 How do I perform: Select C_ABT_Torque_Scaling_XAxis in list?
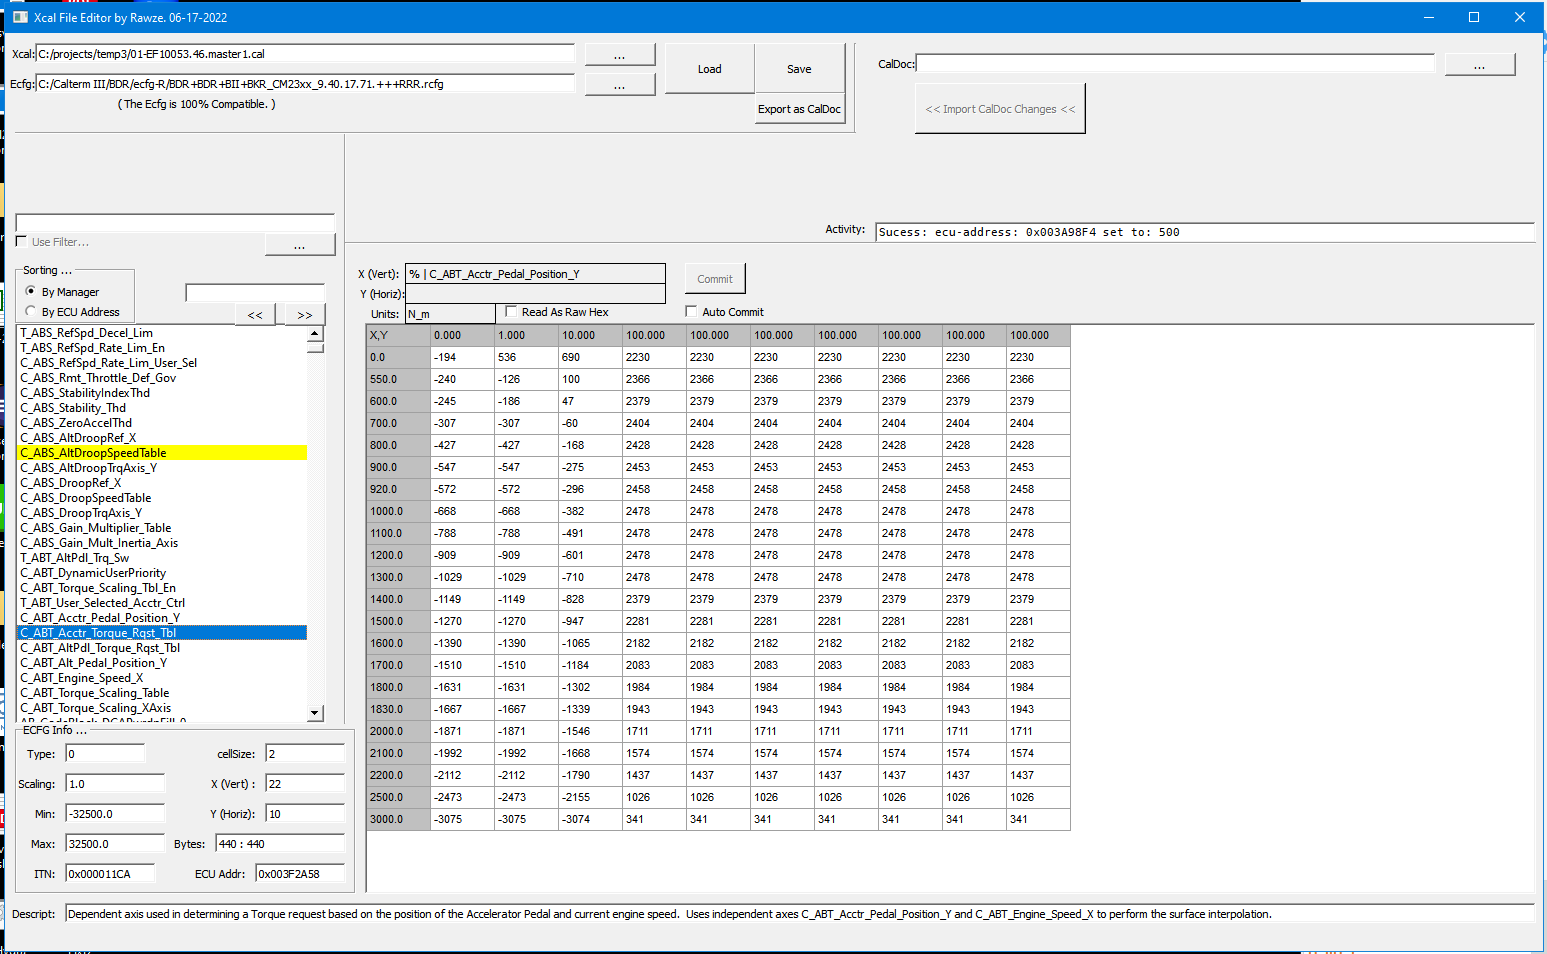click(x=162, y=708)
